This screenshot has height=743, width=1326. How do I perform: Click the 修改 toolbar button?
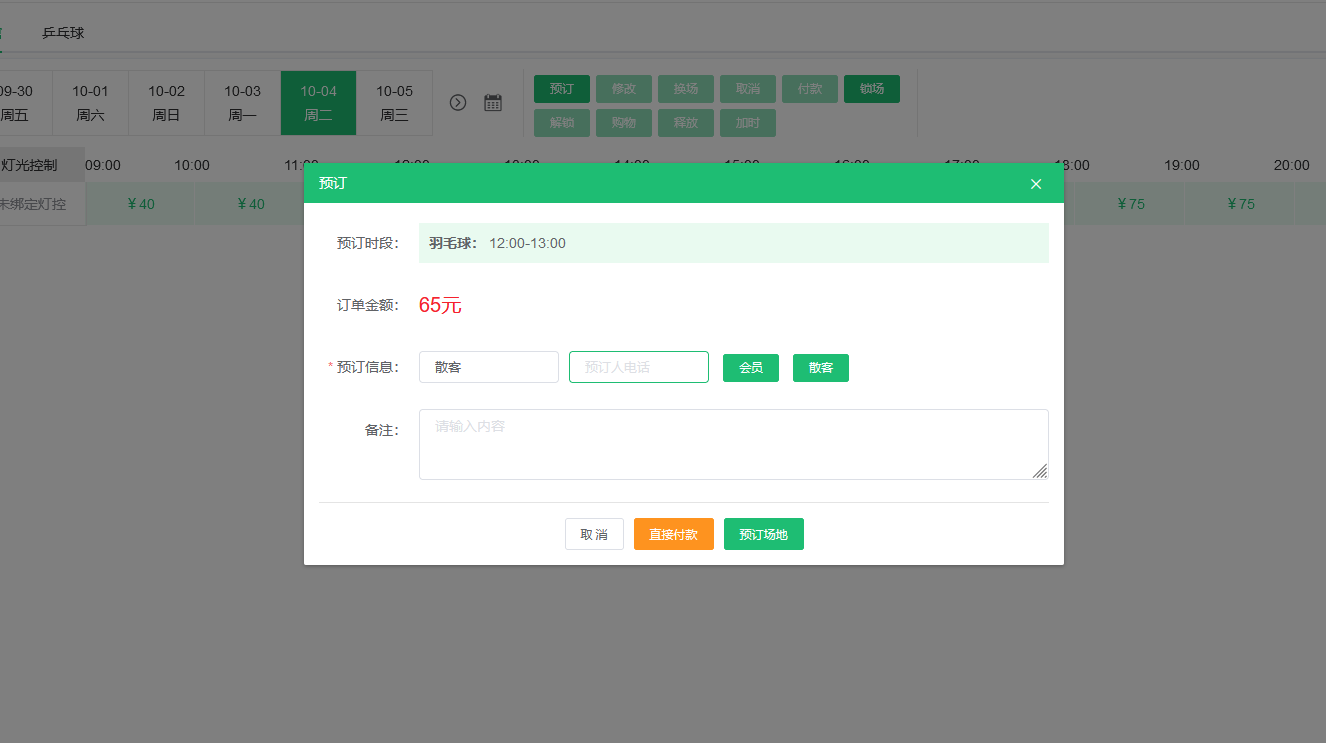623,89
